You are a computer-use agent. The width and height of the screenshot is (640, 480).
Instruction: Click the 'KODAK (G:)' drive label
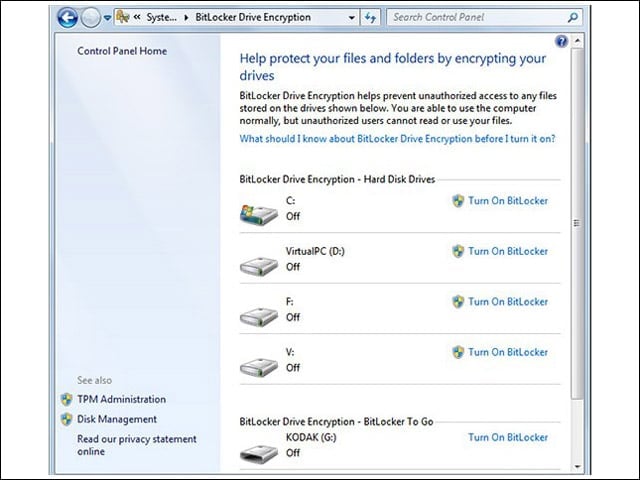pos(311,438)
